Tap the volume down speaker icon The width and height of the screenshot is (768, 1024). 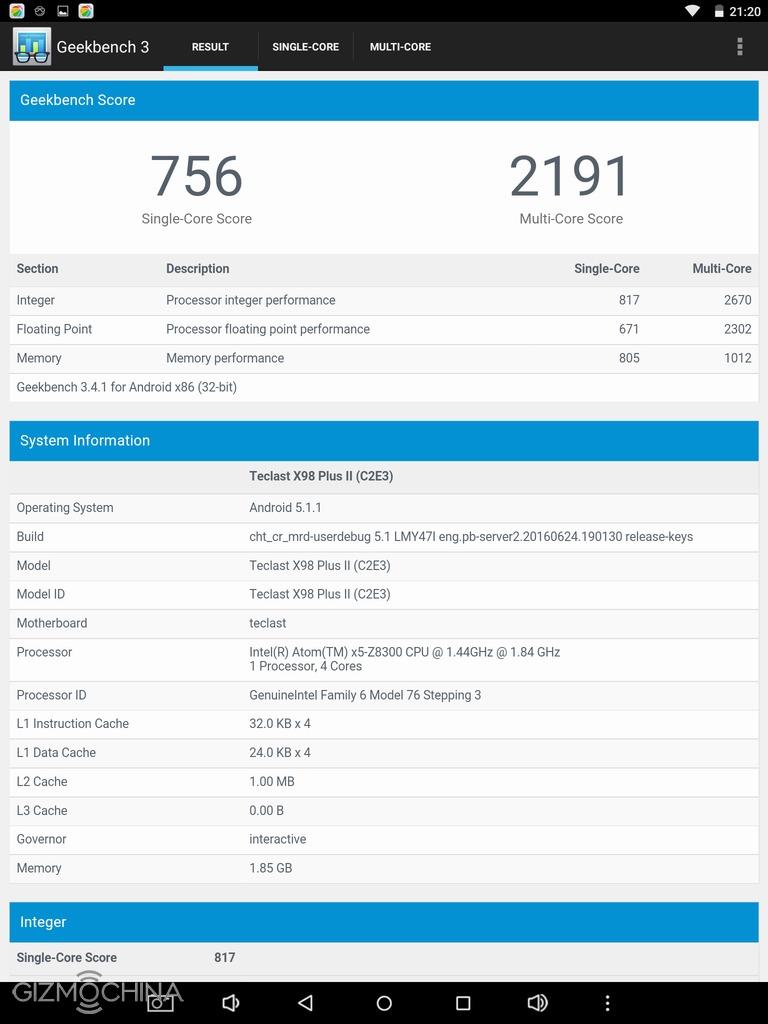point(231,1003)
